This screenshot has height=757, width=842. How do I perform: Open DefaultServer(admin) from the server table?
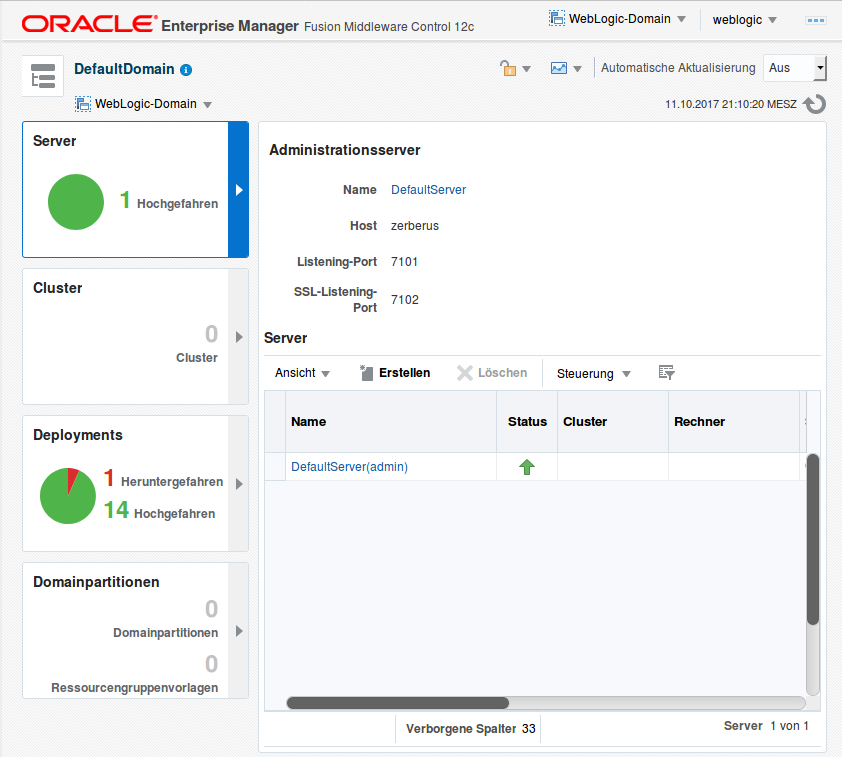click(x=350, y=466)
